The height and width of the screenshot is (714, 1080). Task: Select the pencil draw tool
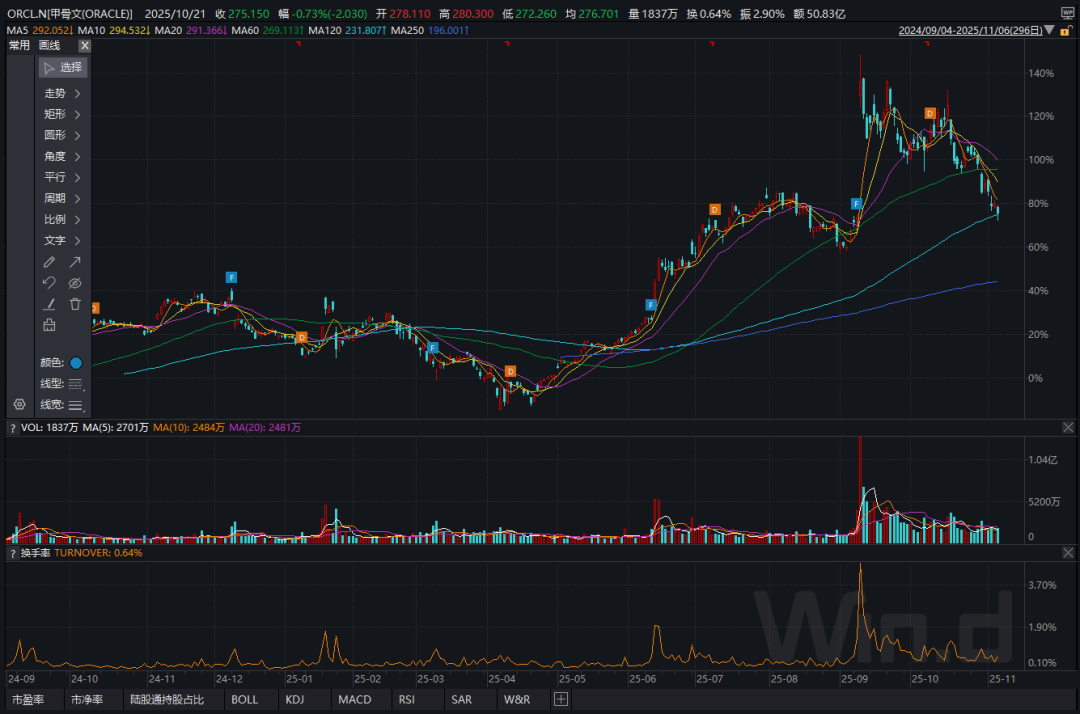(x=49, y=262)
